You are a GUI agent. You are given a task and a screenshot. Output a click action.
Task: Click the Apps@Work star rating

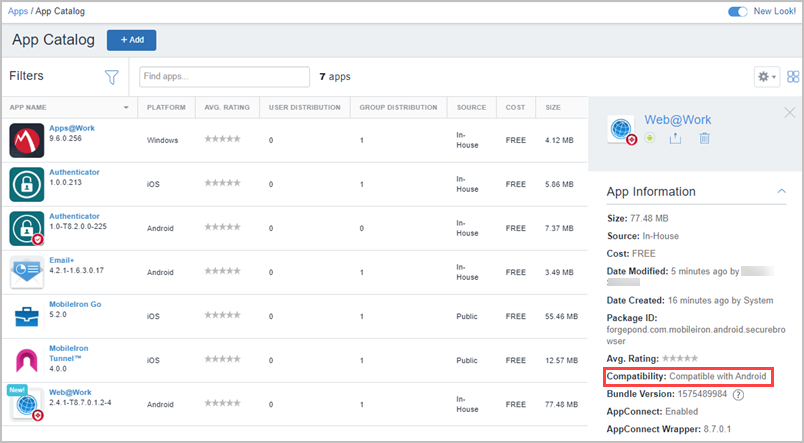coord(223,139)
